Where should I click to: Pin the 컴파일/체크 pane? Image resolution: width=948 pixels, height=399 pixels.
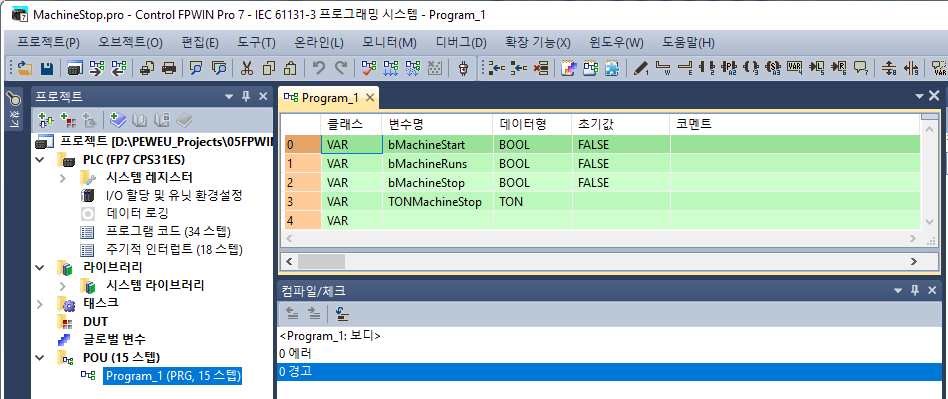pos(914,291)
